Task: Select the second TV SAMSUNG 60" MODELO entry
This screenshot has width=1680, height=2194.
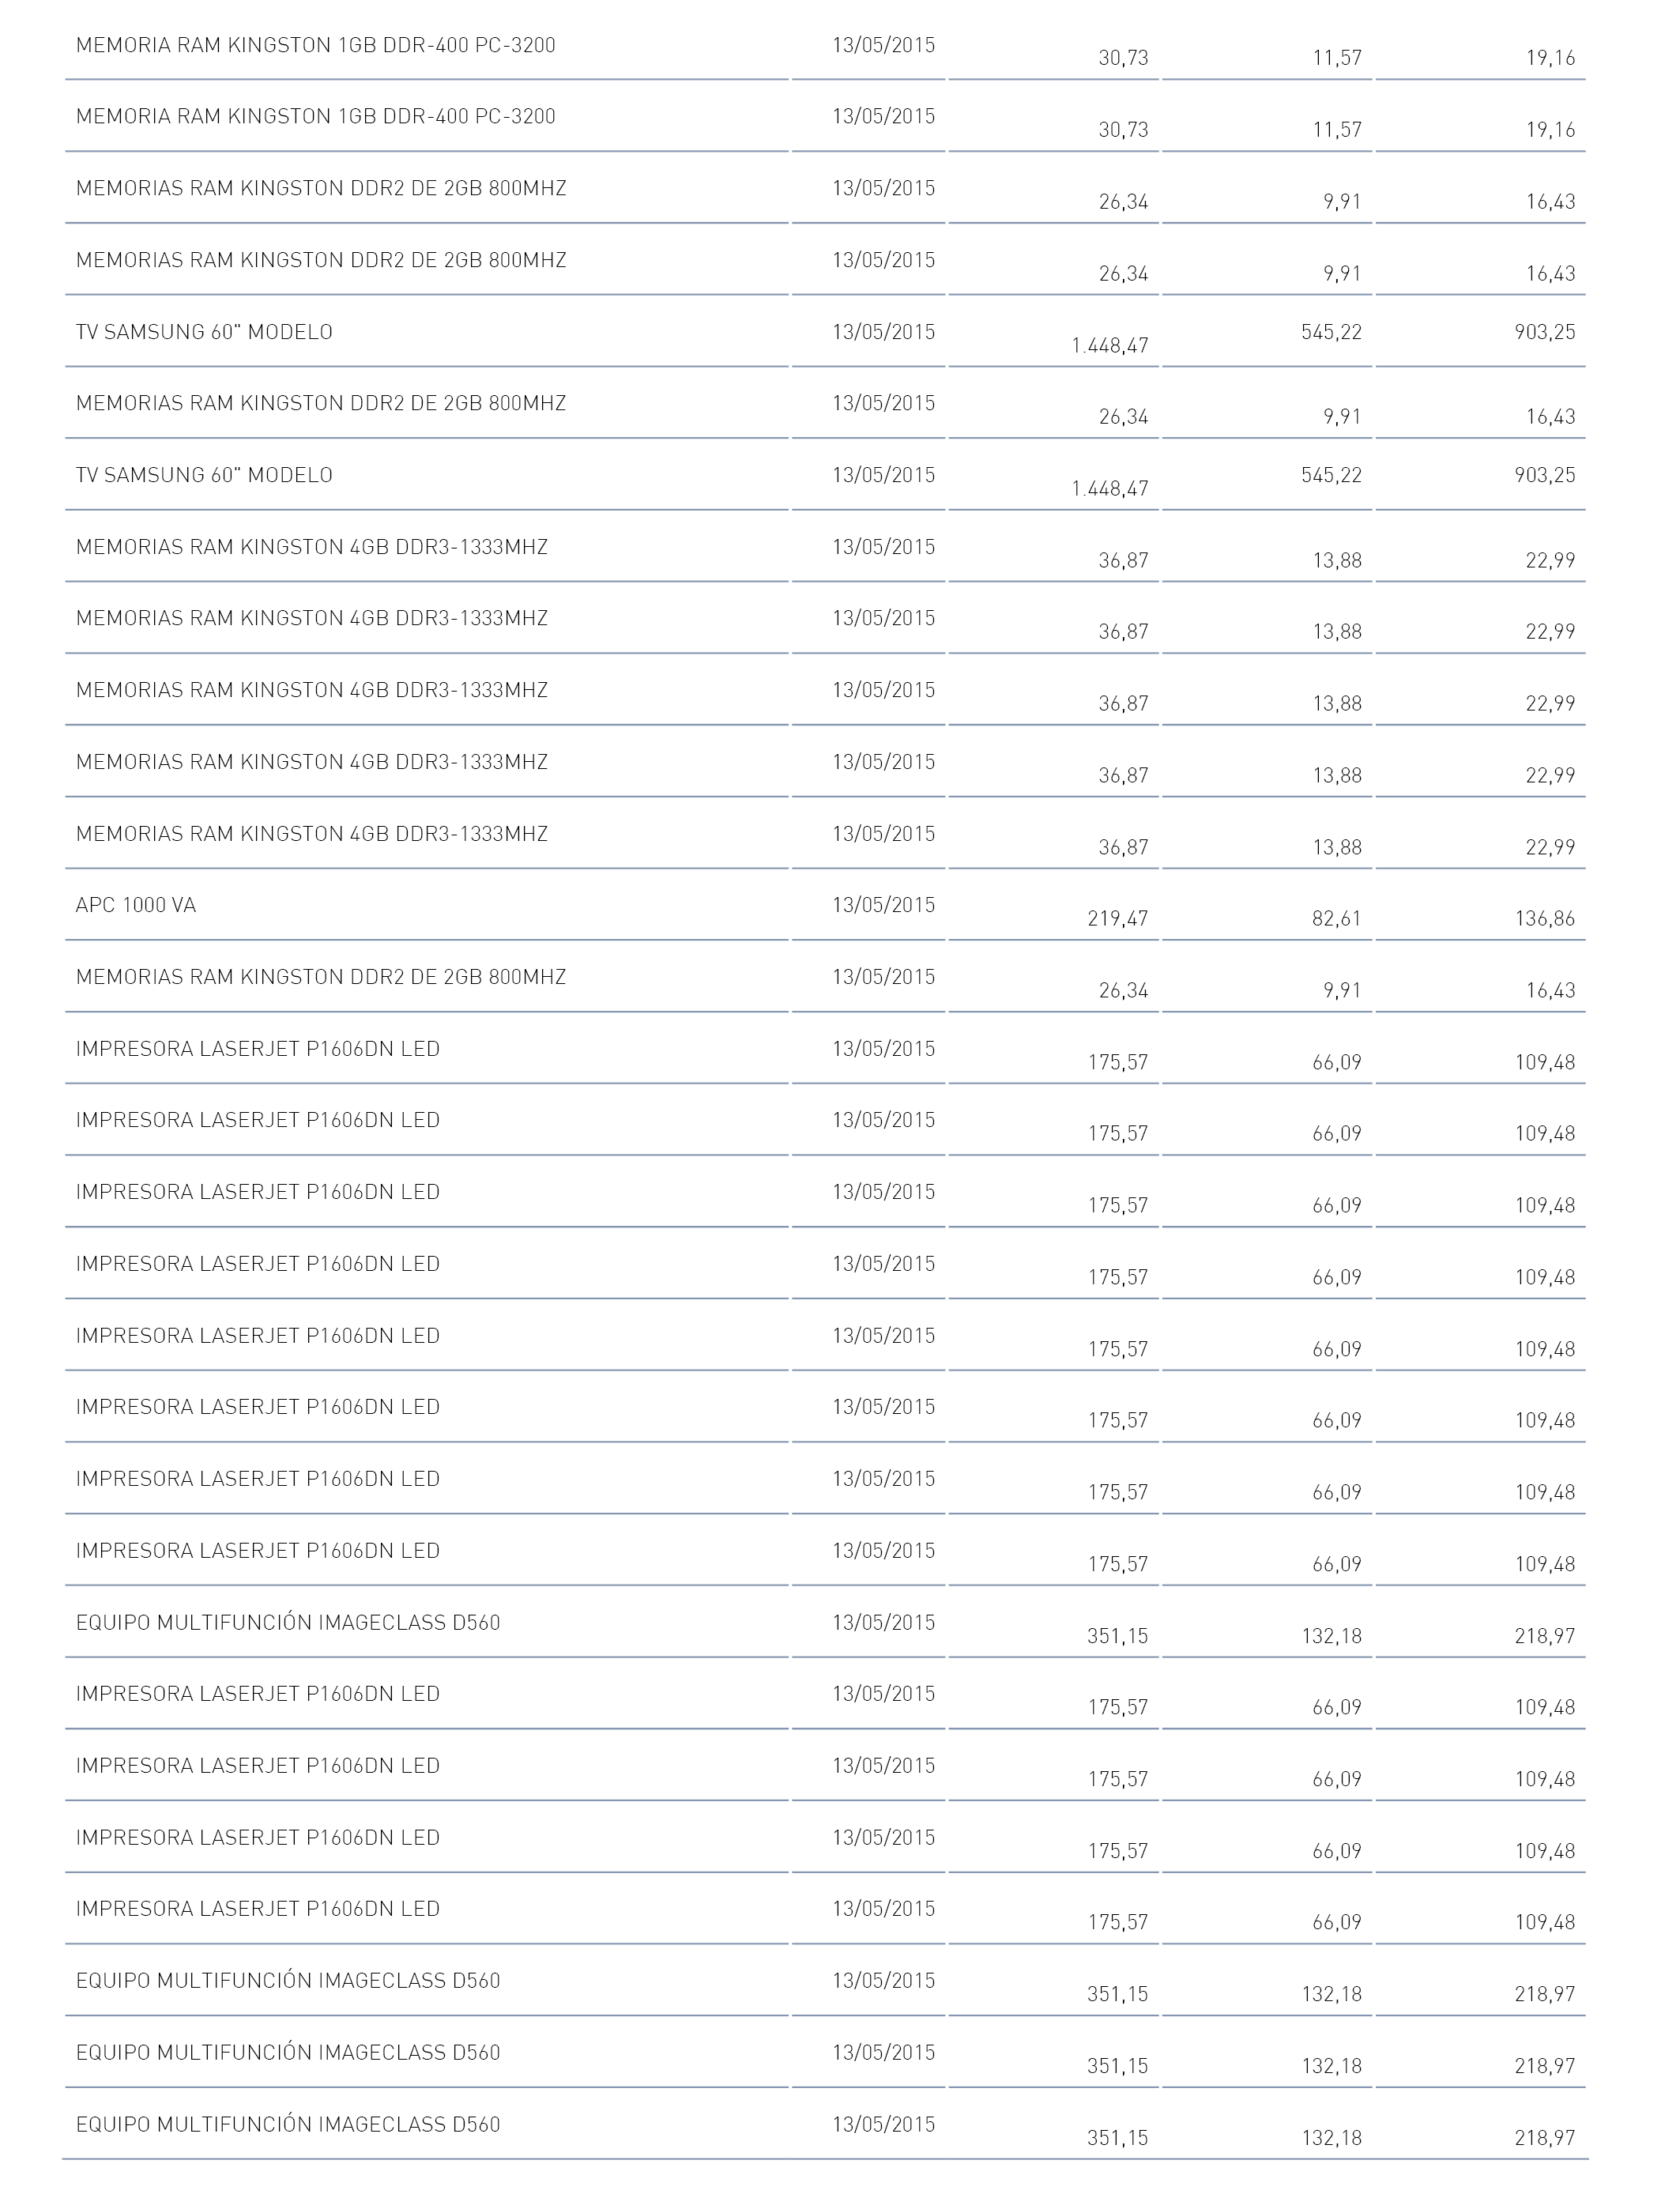Action: (x=204, y=475)
